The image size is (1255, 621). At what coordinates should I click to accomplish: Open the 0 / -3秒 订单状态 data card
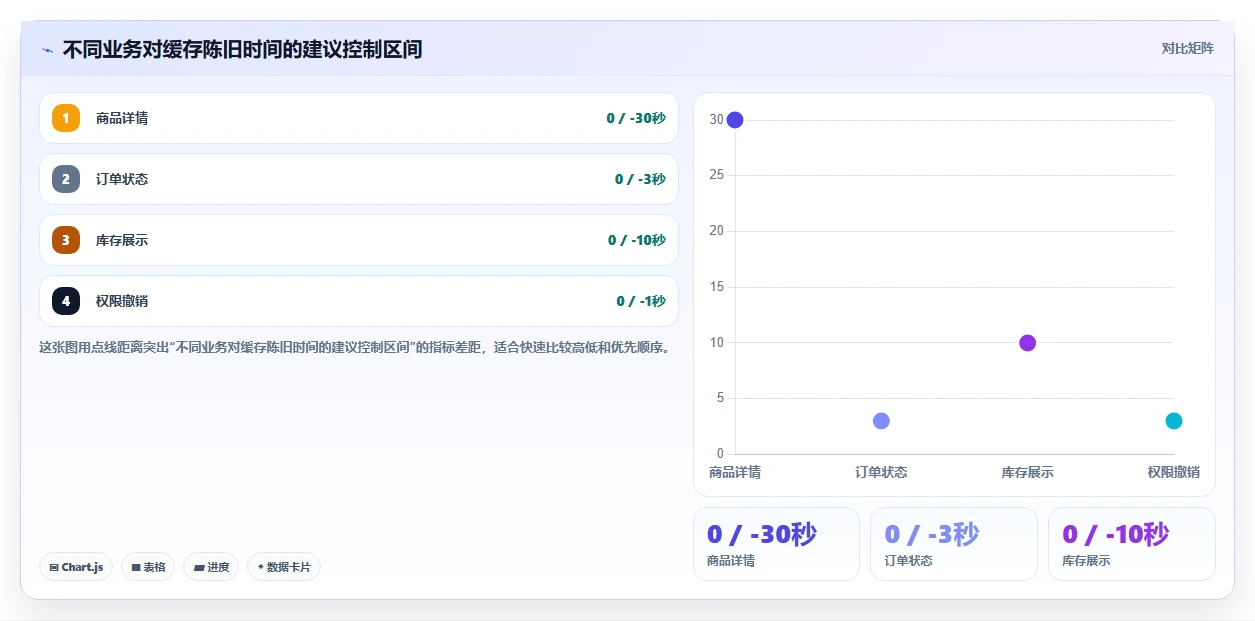[x=954, y=544]
